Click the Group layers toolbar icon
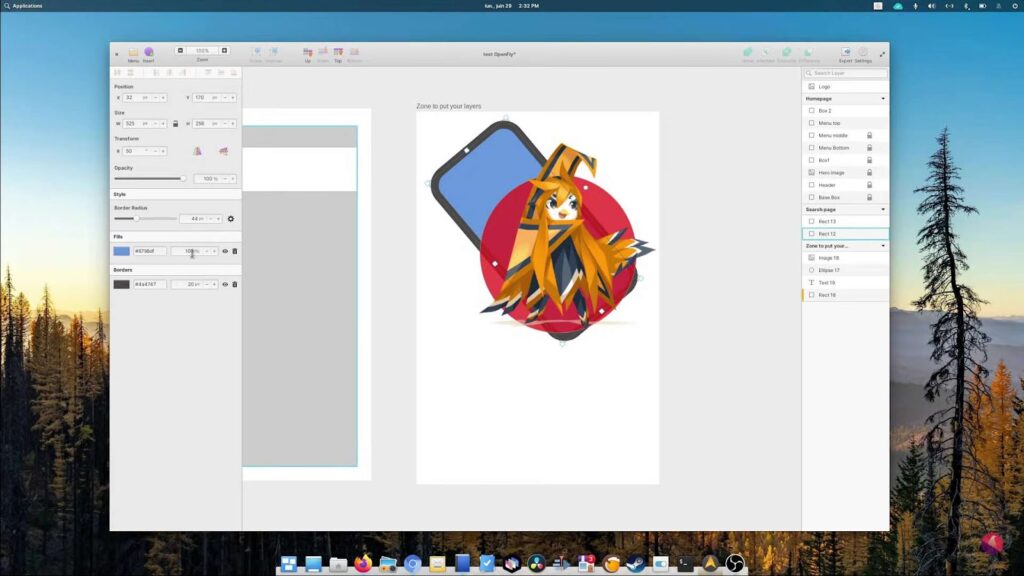Viewport: 1024px width, 576px height. pyautogui.click(x=256, y=52)
